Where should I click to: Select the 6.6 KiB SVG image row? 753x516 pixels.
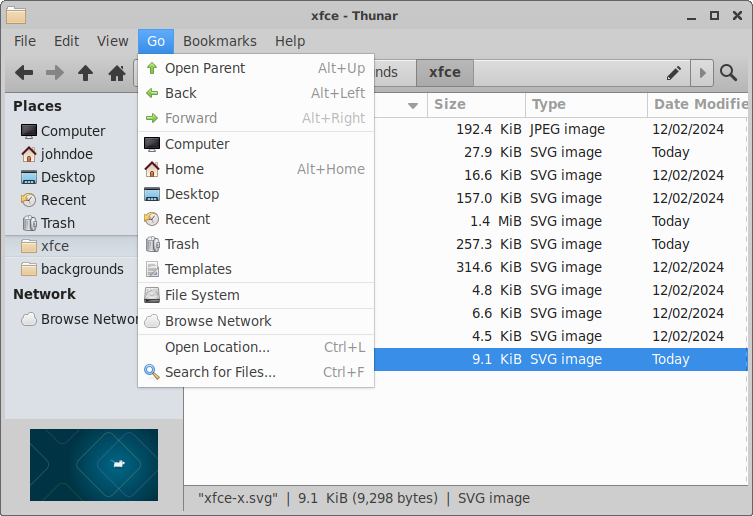tap(560, 314)
